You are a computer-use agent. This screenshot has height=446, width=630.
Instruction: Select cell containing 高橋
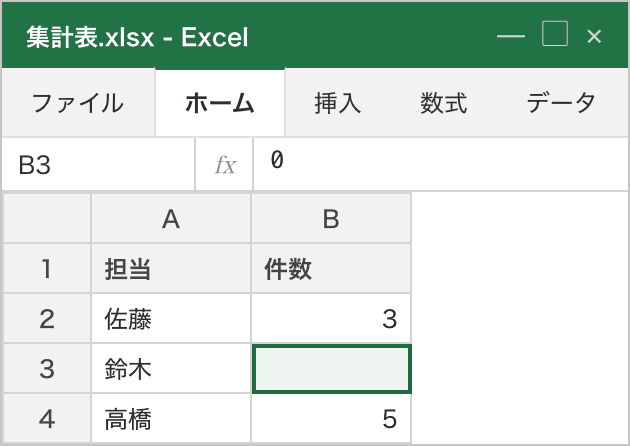(171, 418)
